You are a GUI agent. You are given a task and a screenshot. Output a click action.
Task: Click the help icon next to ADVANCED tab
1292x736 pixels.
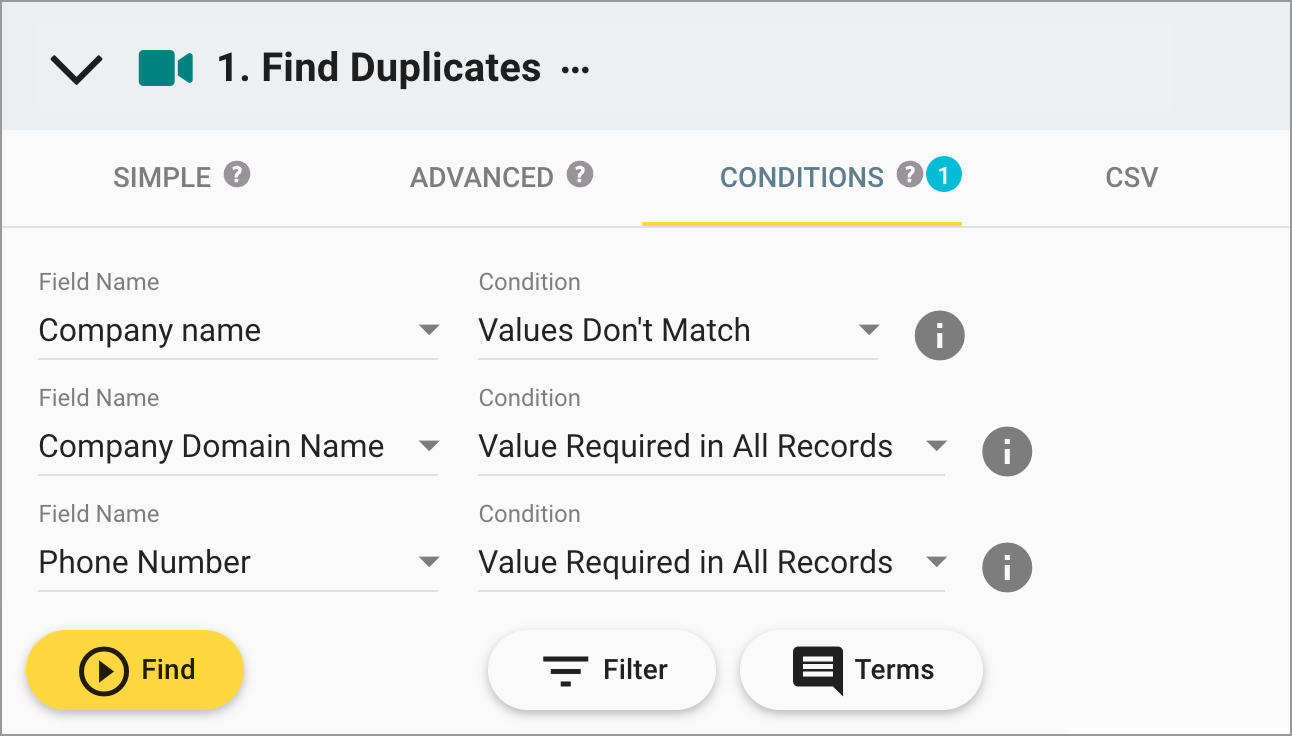(577, 175)
